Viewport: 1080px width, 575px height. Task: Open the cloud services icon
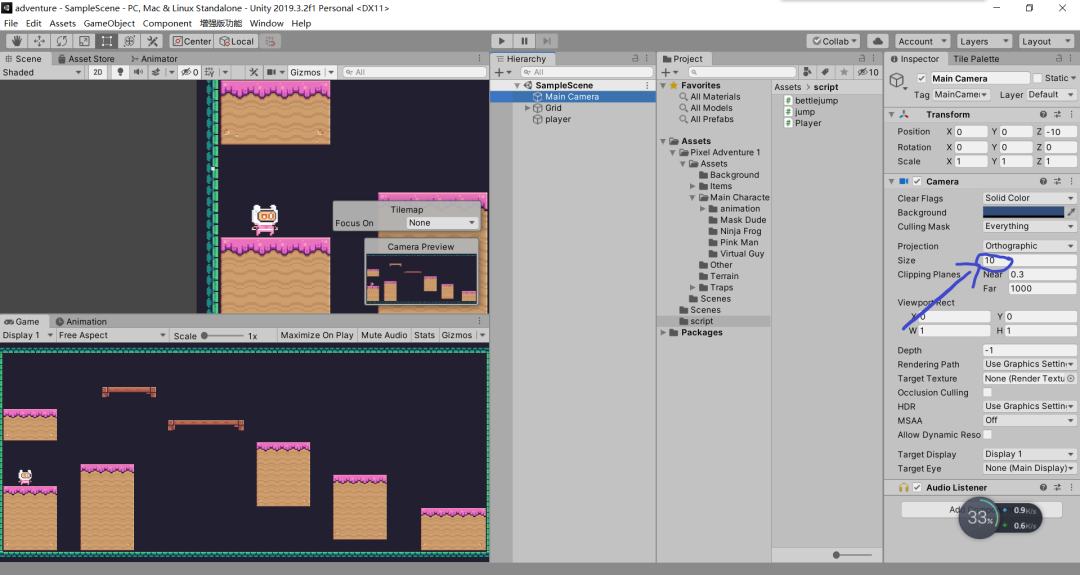click(x=878, y=41)
